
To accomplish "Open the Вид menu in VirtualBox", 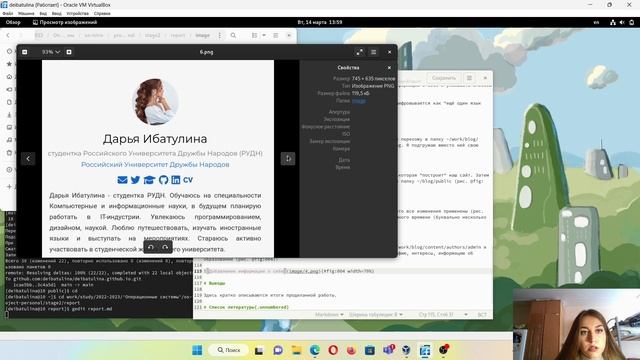I will 43,13.
